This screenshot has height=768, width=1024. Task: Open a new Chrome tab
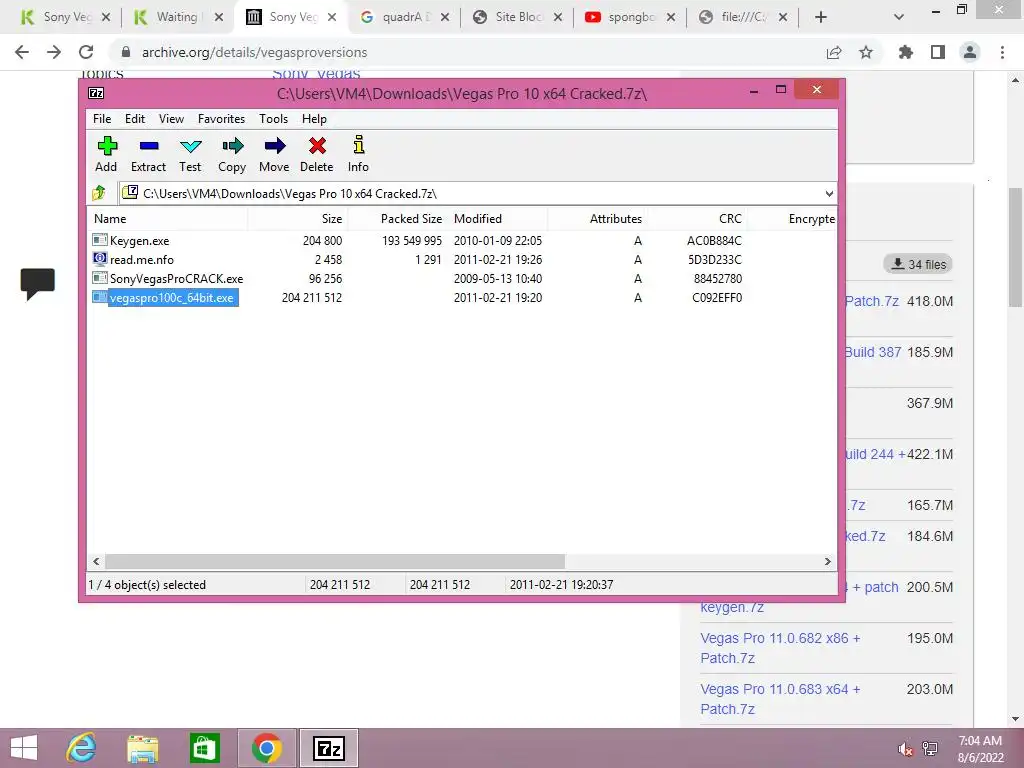coord(821,17)
